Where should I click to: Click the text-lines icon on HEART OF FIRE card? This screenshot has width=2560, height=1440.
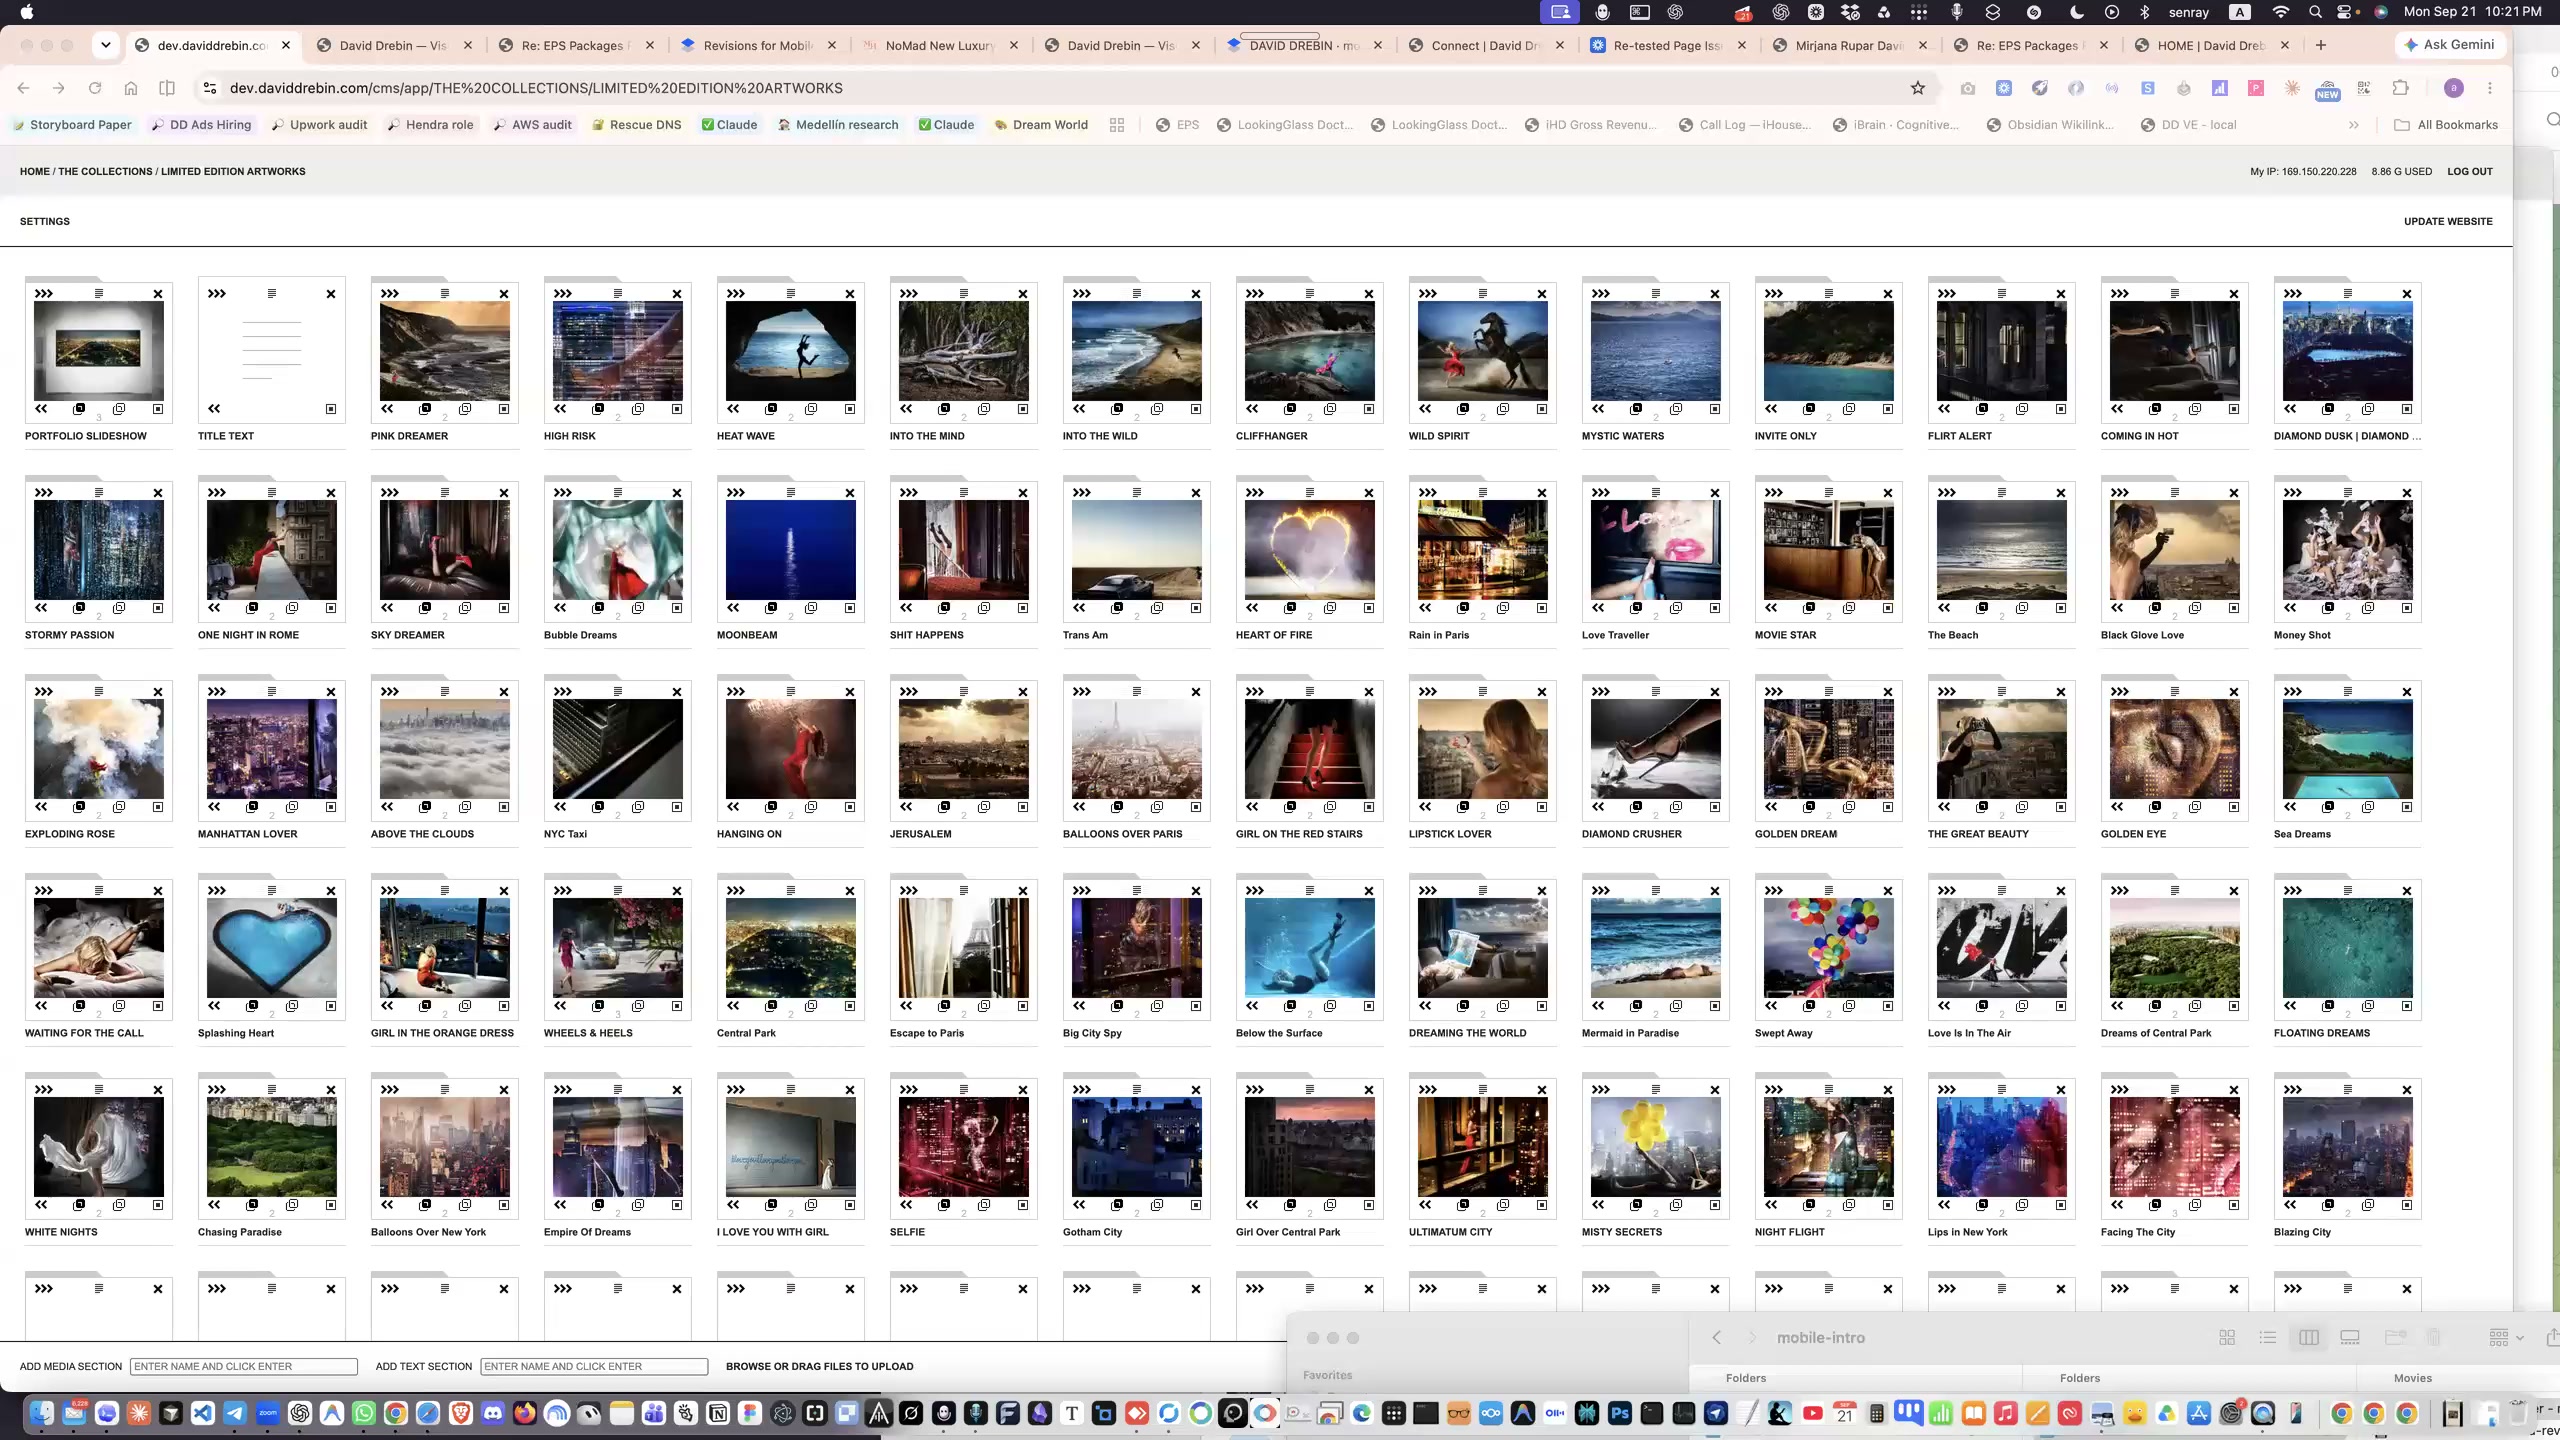click(1310, 492)
